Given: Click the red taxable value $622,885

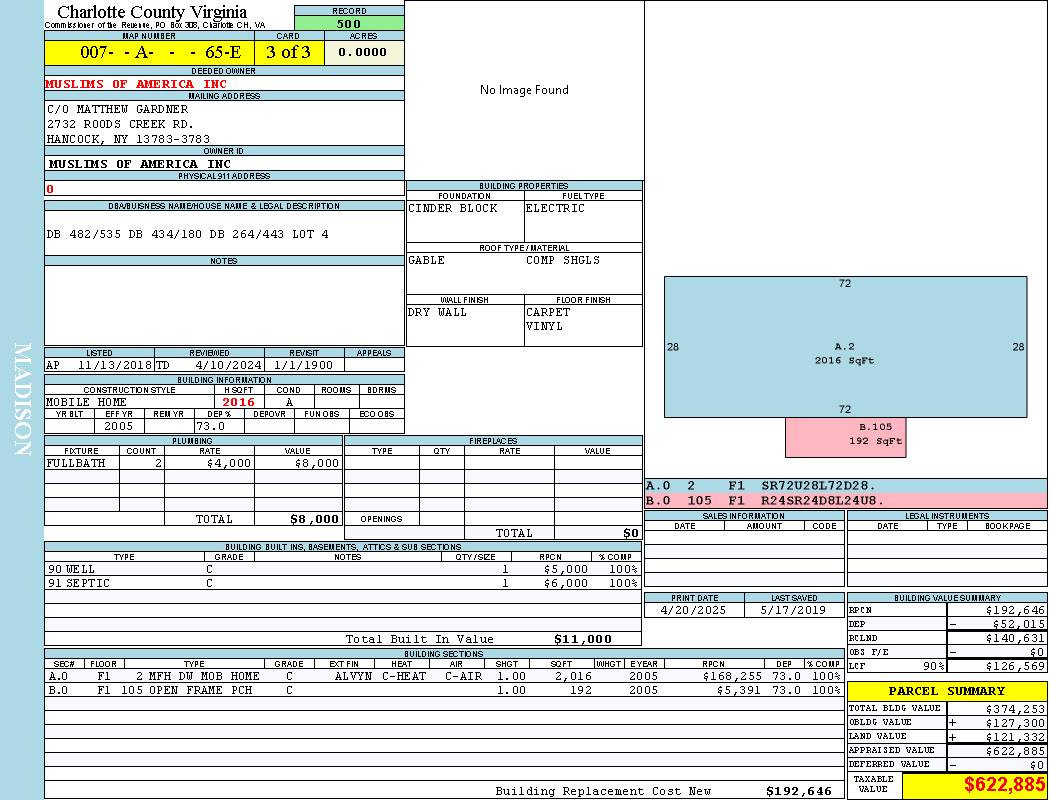Looking at the screenshot, I should pyautogui.click(x=1004, y=785).
